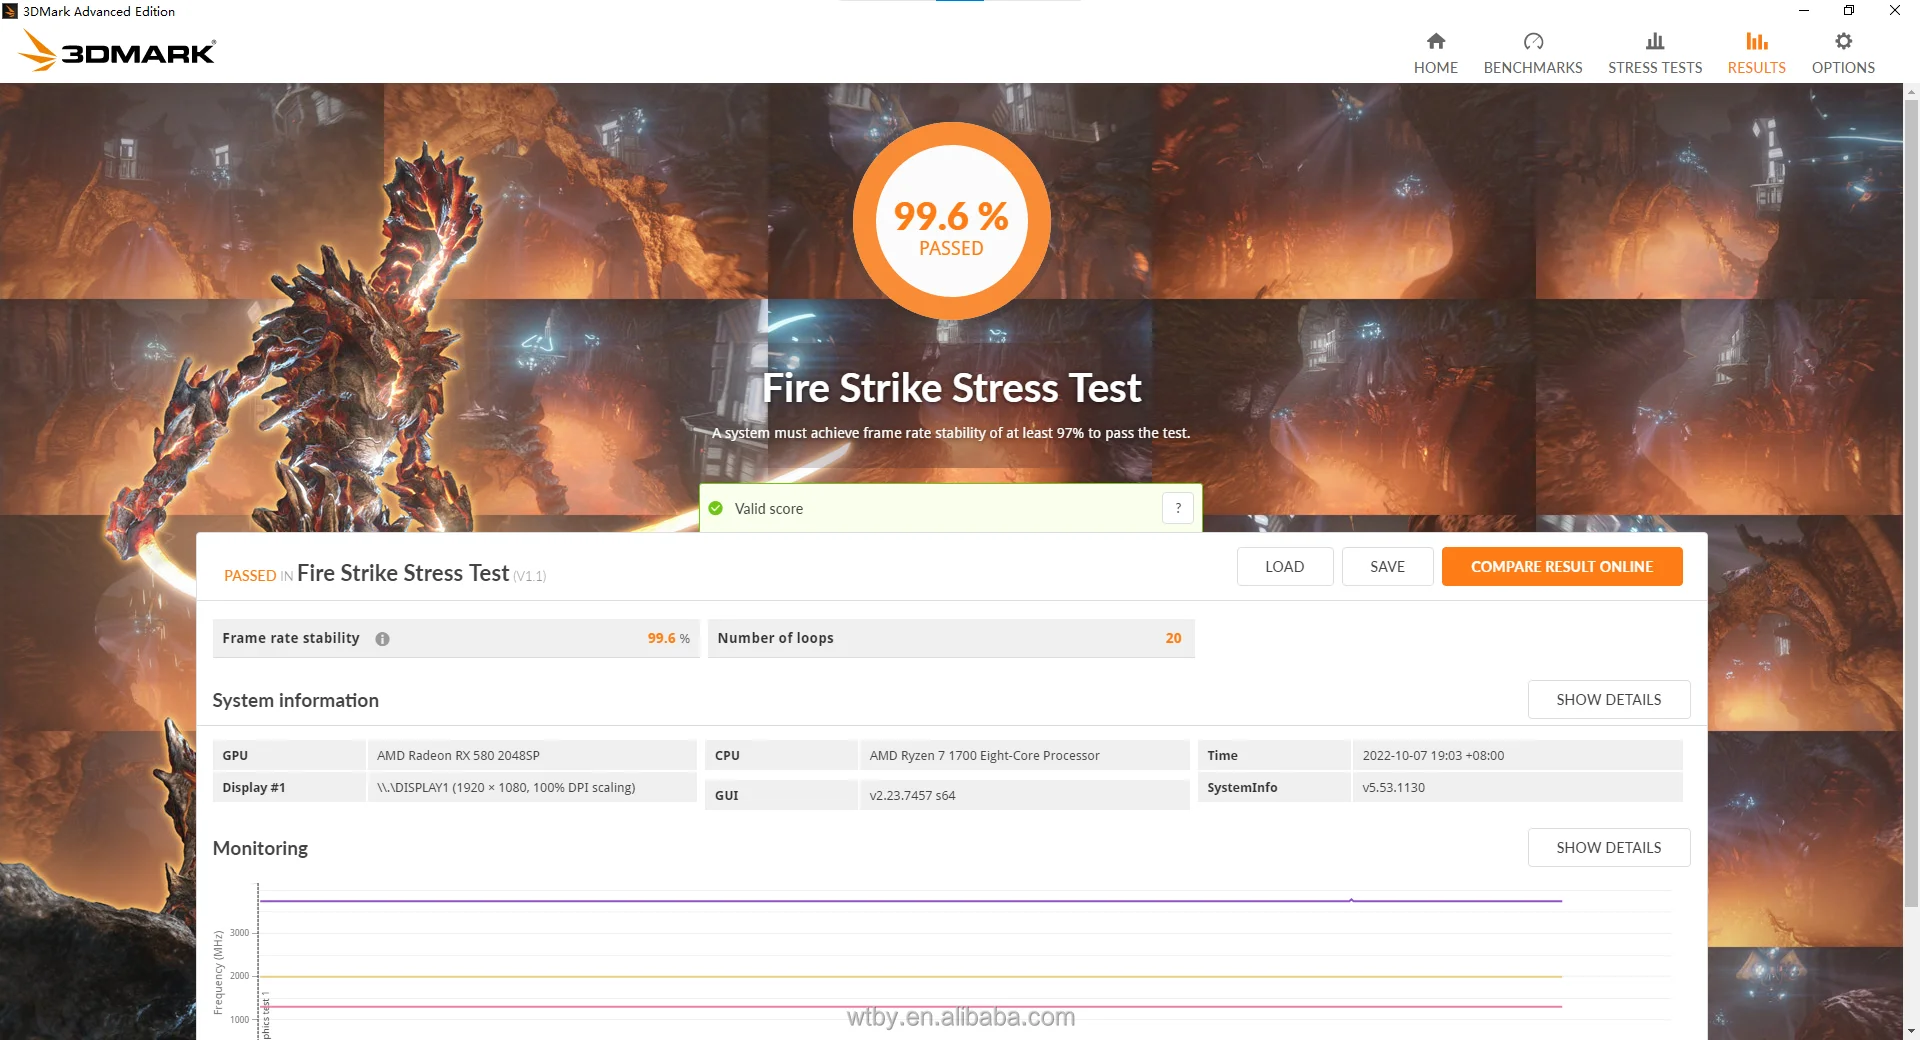Screen dimensions: 1920x1040
Task: Click the GUI version v2.23.7457 s64
Action: tap(912, 796)
